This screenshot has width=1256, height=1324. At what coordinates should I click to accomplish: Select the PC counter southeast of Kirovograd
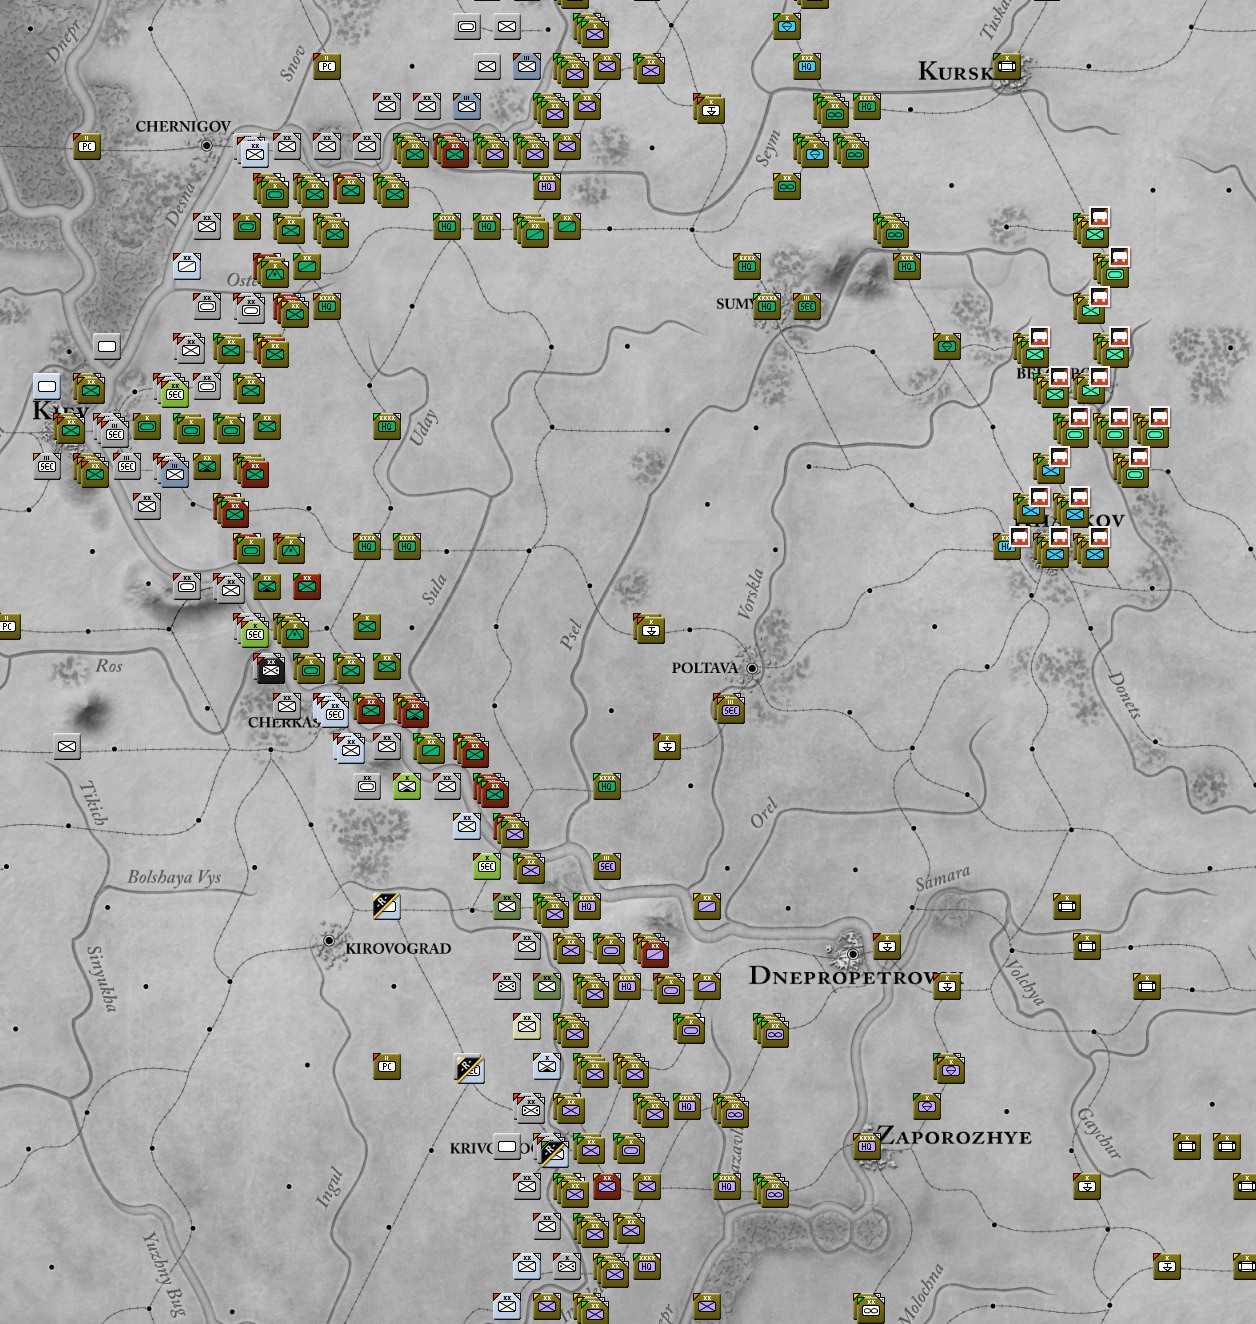tap(387, 1066)
